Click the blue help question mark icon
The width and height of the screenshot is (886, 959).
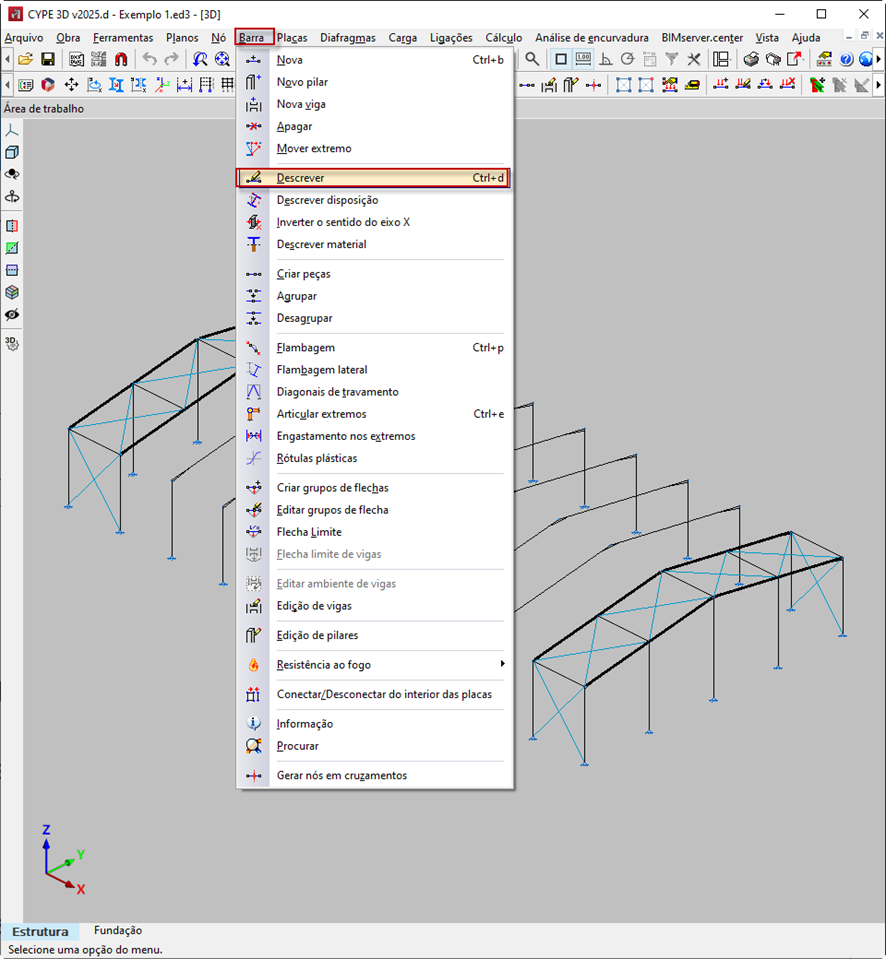[x=846, y=59]
